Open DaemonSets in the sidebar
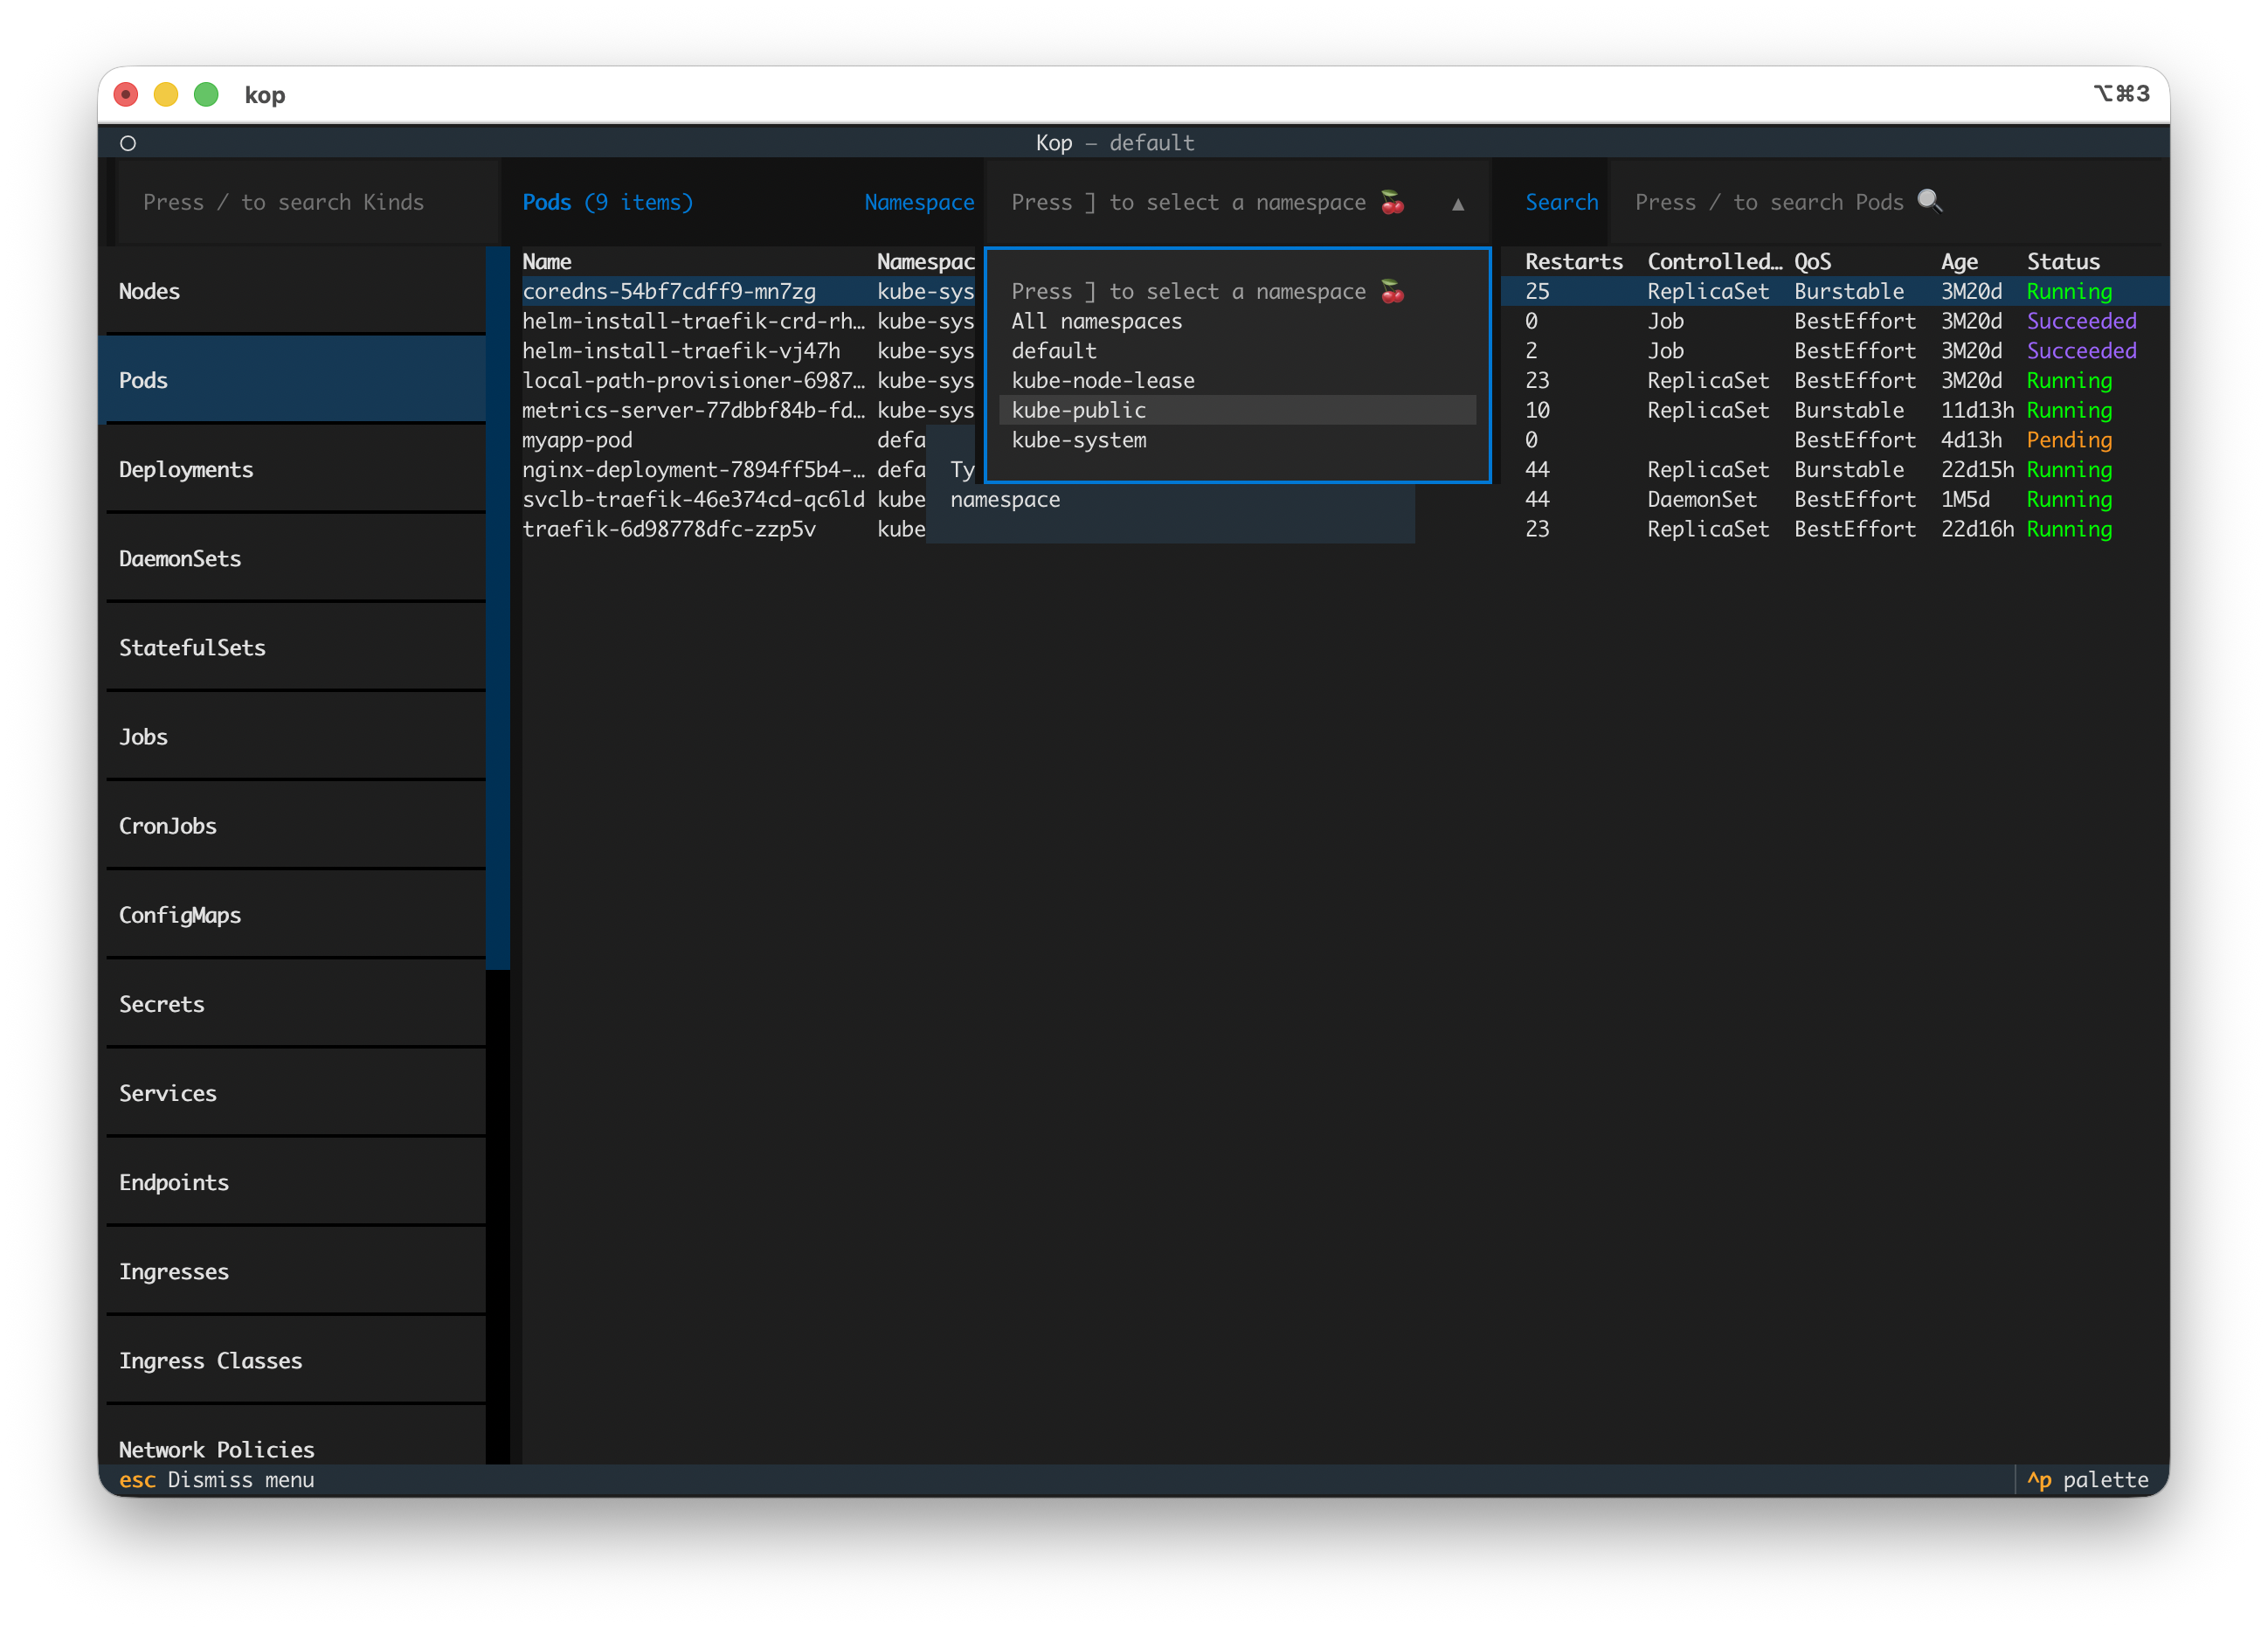The image size is (2268, 1627). pyautogui.click(x=296, y=558)
